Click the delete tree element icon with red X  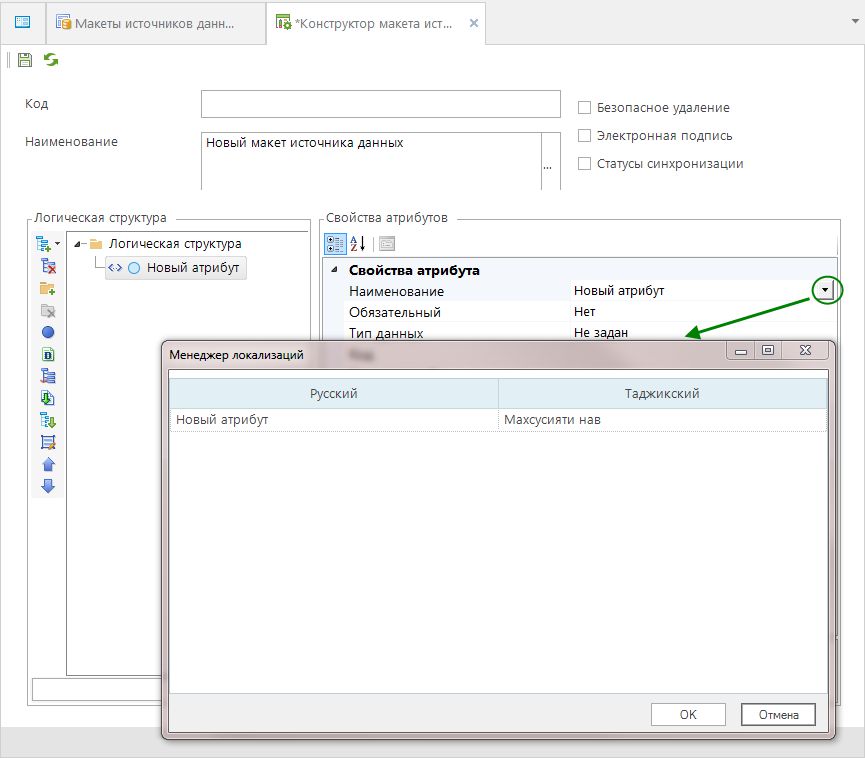(x=47, y=266)
